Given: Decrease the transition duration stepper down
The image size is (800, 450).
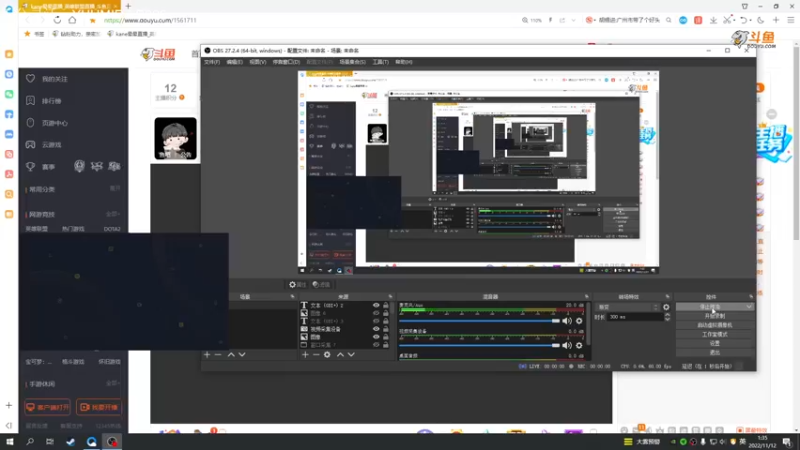Looking at the screenshot, I should coord(667,319).
